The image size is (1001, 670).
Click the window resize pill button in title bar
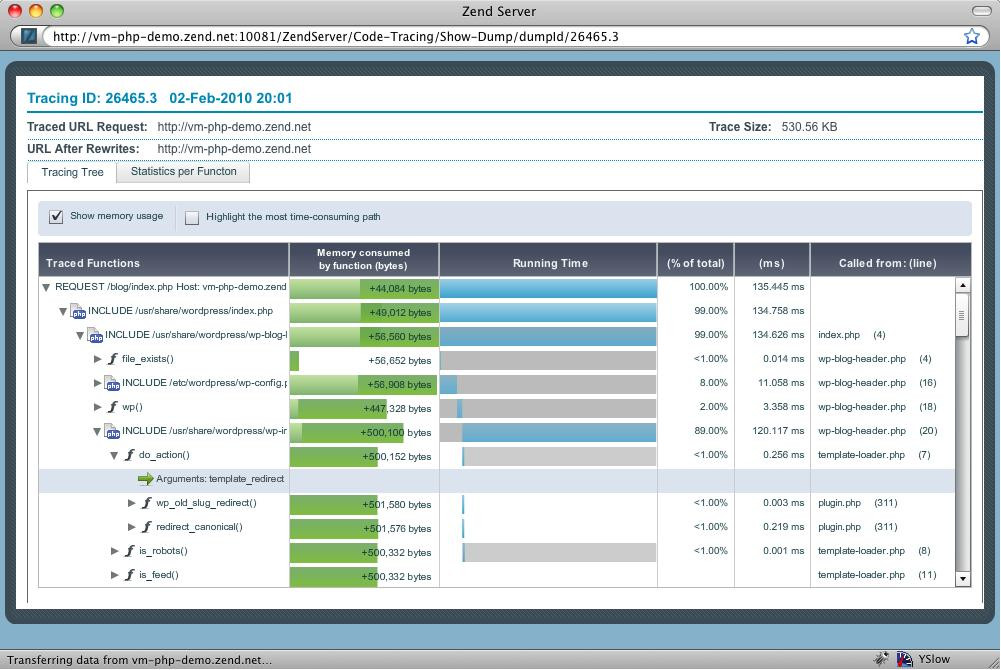(x=981, y=11)
